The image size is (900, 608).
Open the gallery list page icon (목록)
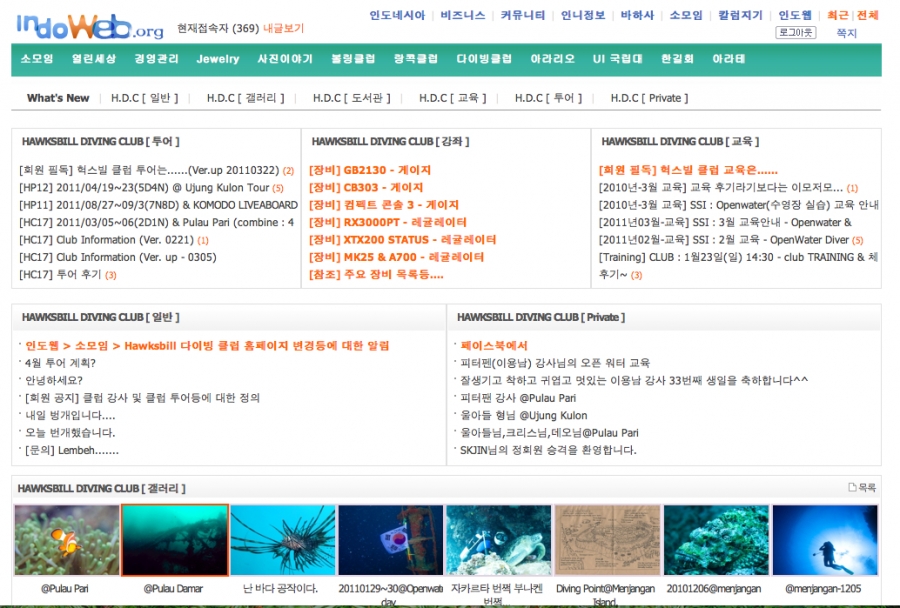861,488
